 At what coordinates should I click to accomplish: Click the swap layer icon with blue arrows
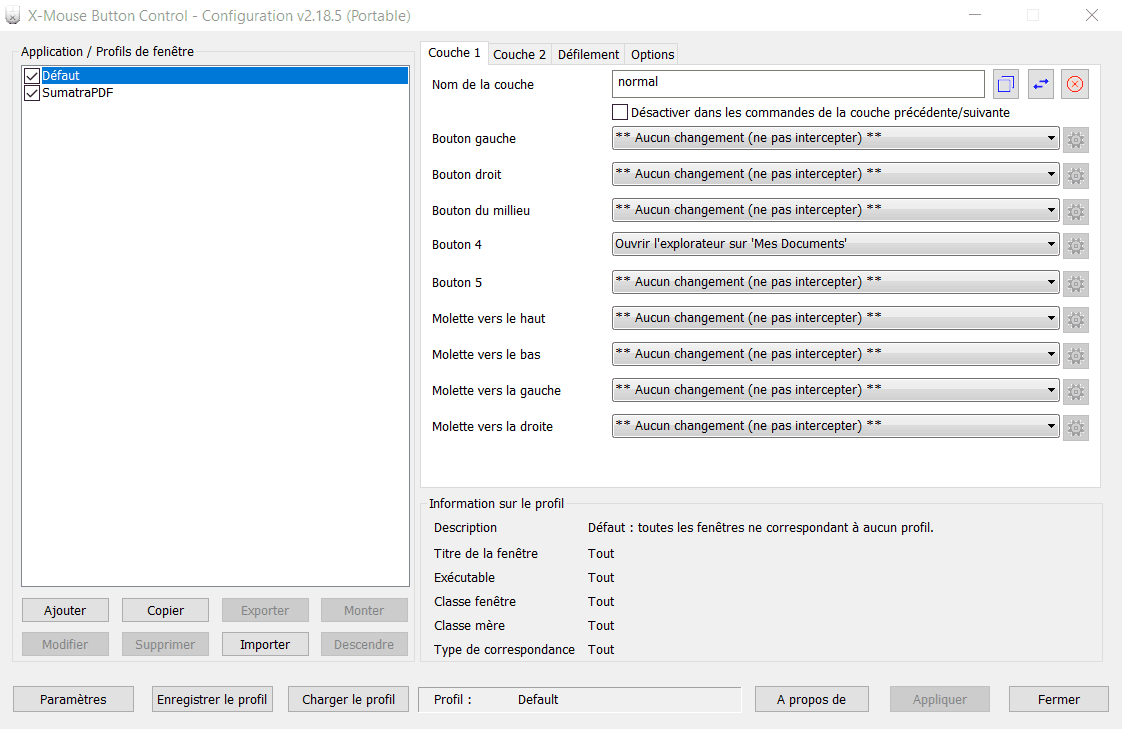[x=1041, y=85]
